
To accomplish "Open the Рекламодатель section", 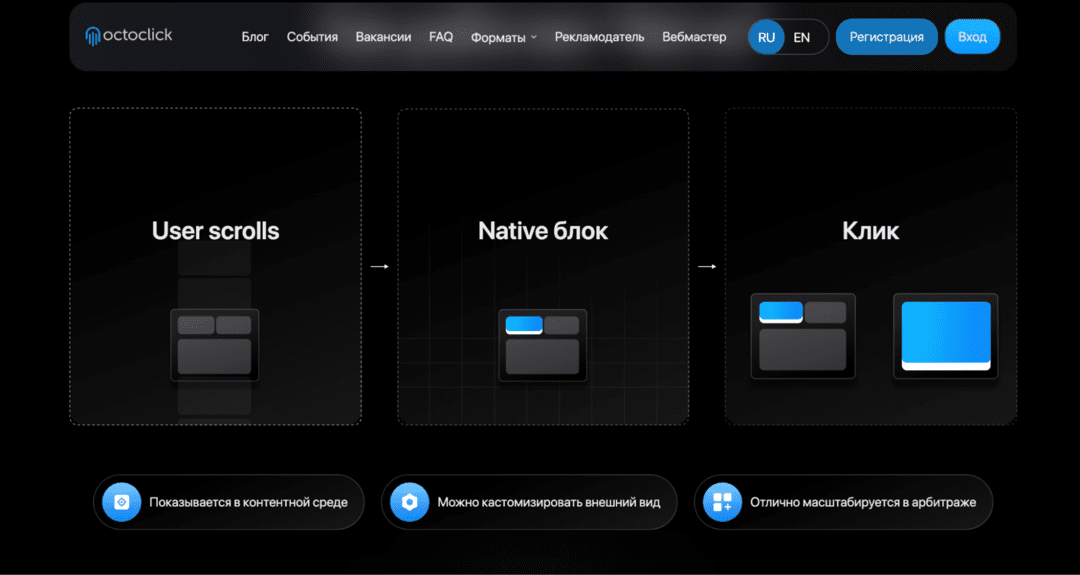I will point(599,37).
